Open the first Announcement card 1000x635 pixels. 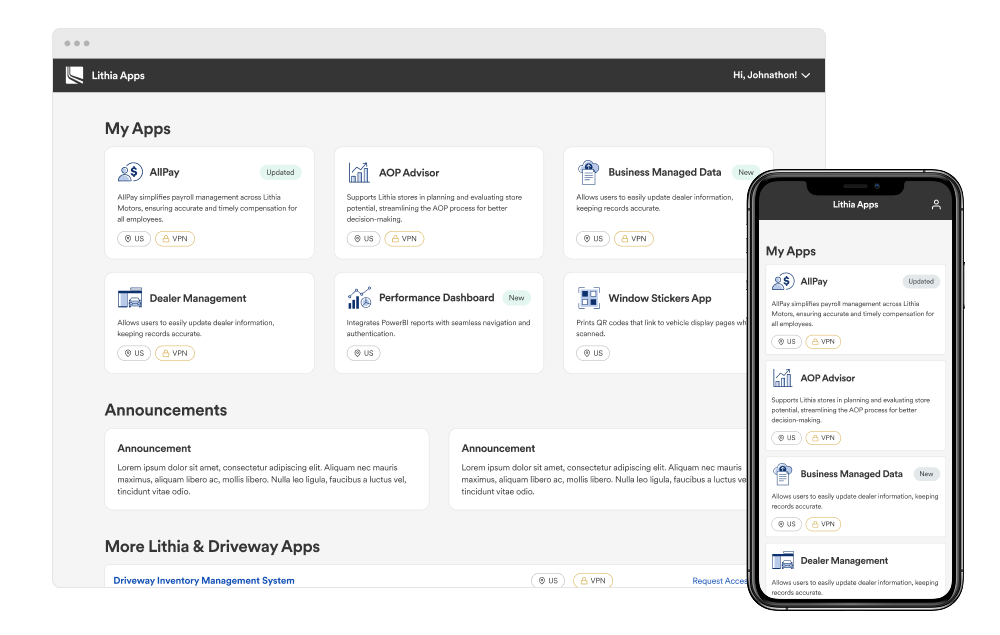tap(266, 469)
